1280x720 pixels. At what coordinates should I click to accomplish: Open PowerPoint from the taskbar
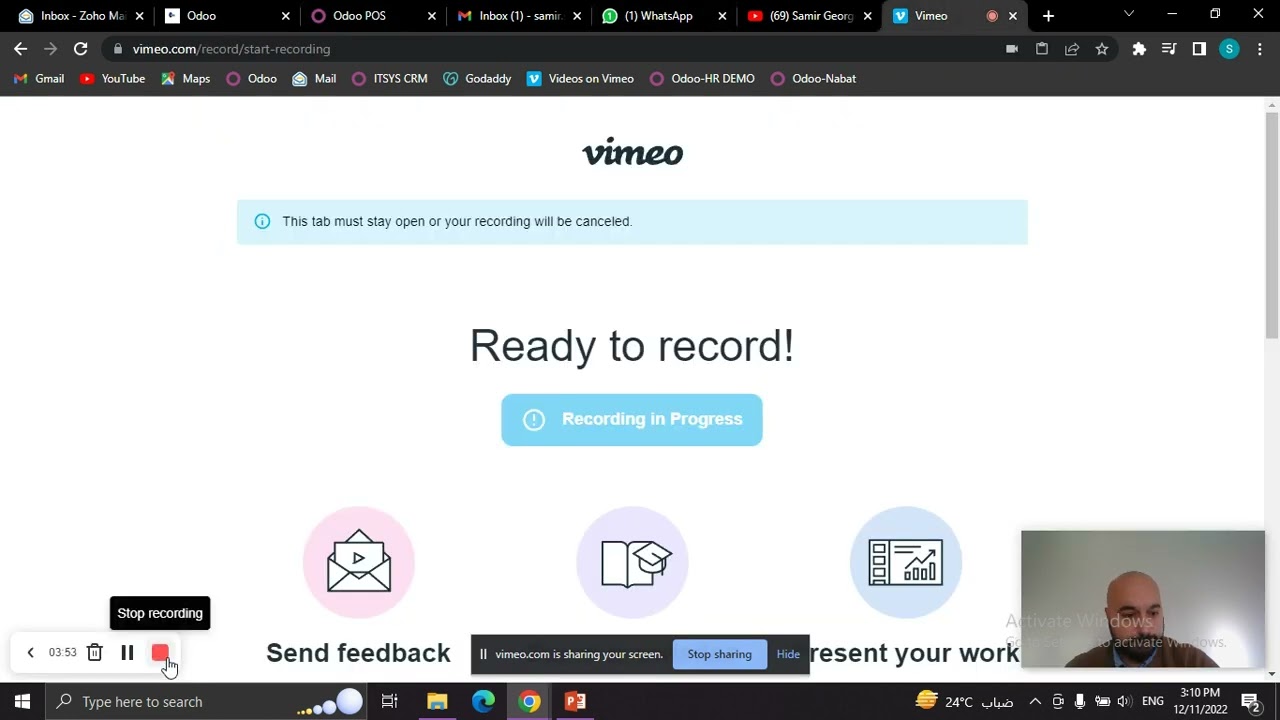pyautogui.click(x=575, y=702)
